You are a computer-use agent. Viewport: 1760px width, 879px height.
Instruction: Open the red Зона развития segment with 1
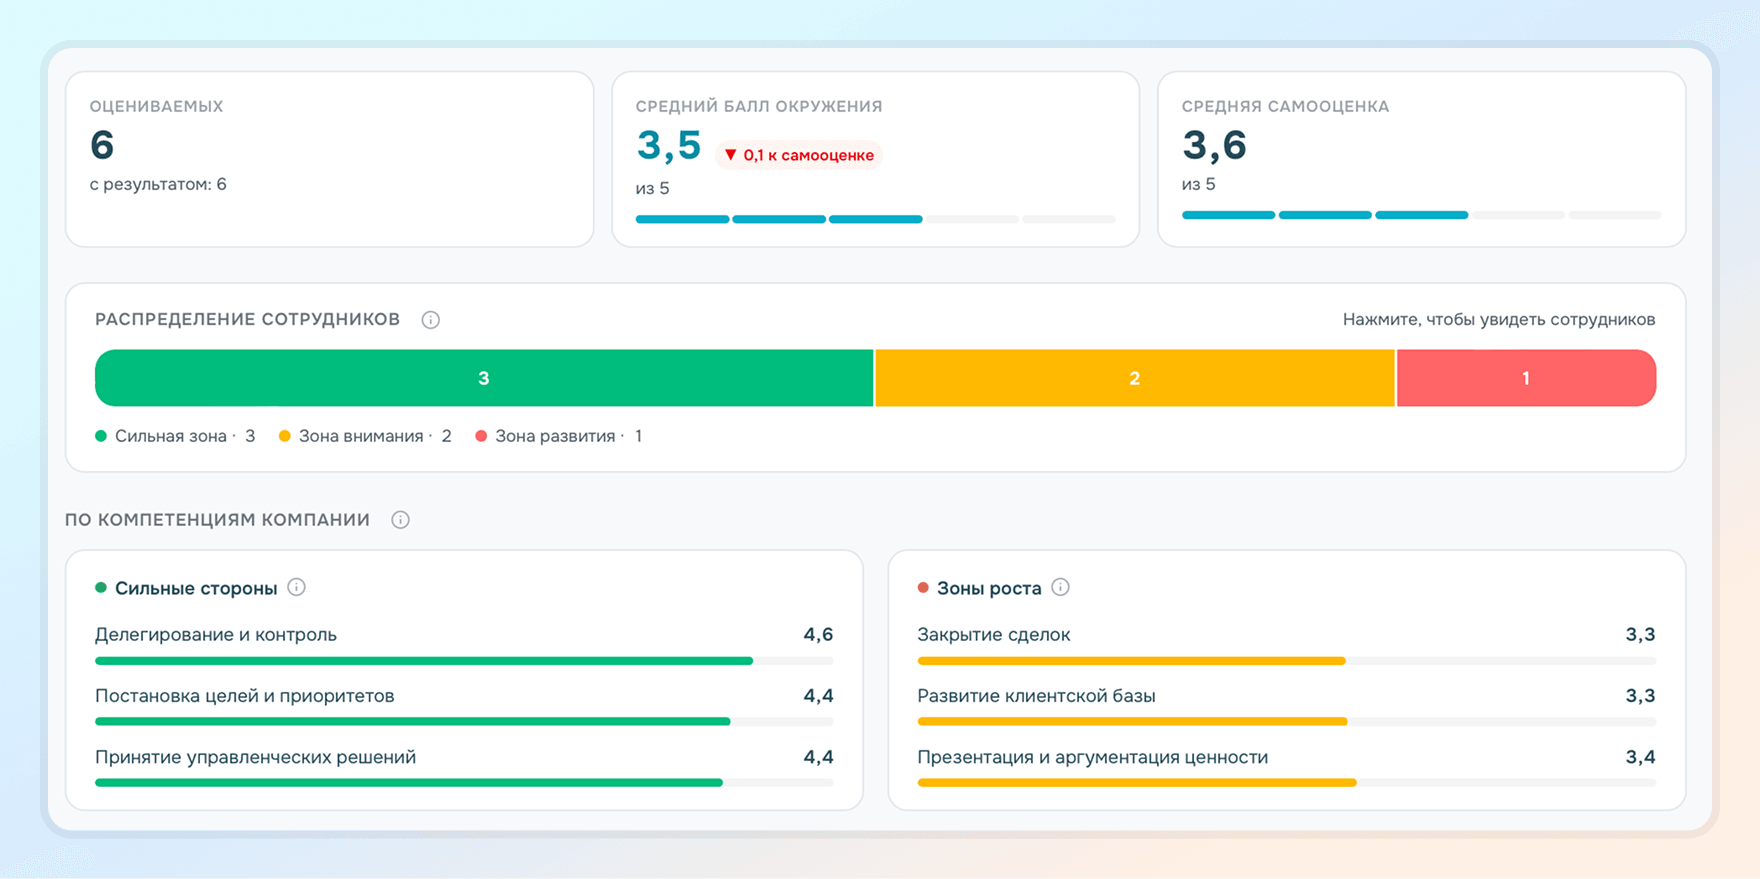pyautogui.click(x=1526, y=378)
